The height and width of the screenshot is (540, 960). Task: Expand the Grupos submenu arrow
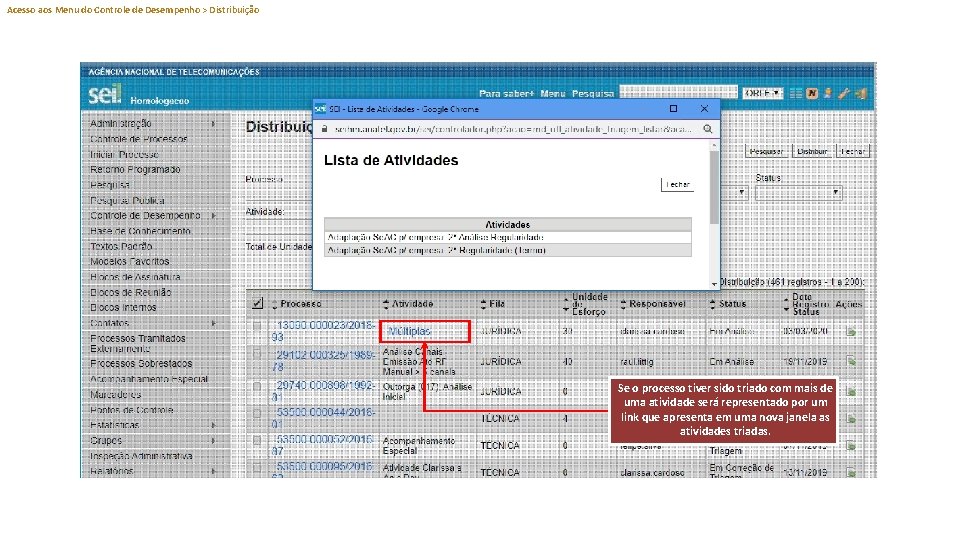click(x=213, y=440)
